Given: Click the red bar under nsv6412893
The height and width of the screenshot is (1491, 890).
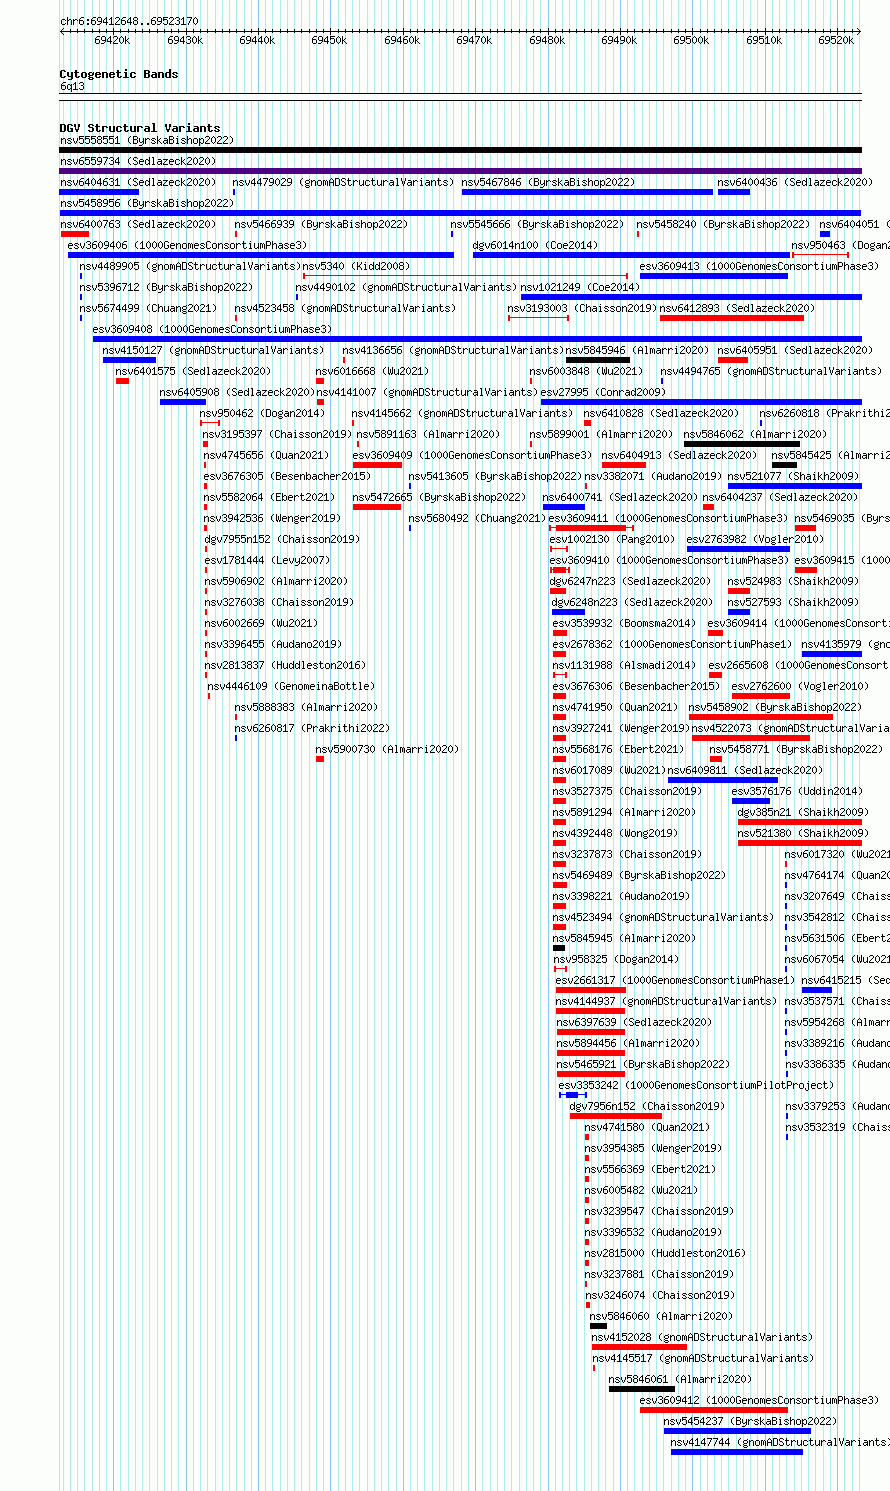Looking at the screenshot, I should click(x=732, y=318).
